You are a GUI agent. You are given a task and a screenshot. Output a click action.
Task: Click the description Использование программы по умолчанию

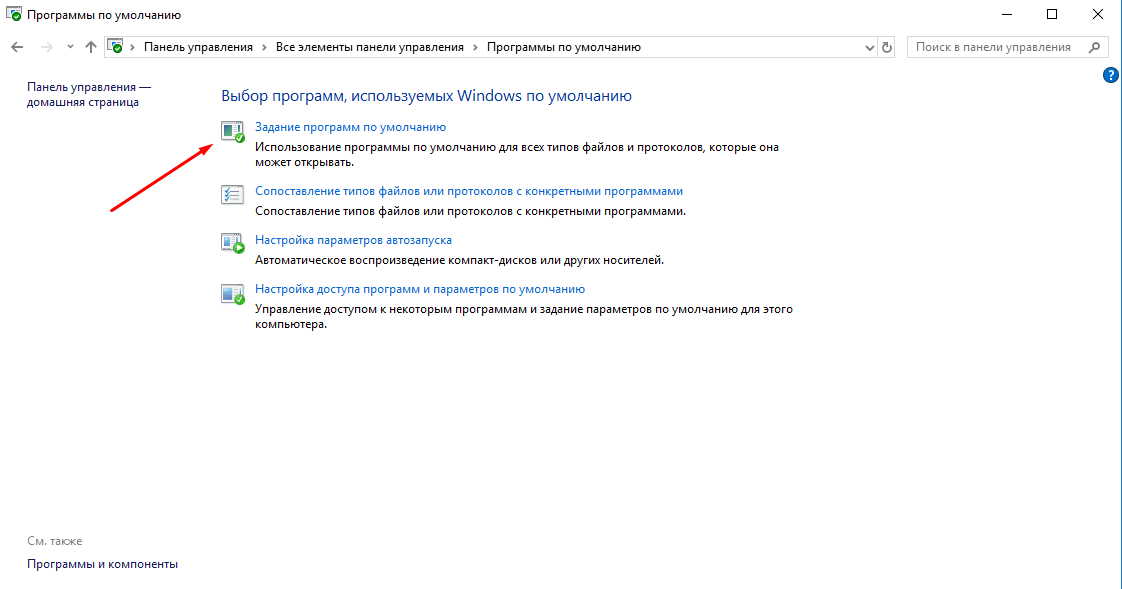[517, 155]
